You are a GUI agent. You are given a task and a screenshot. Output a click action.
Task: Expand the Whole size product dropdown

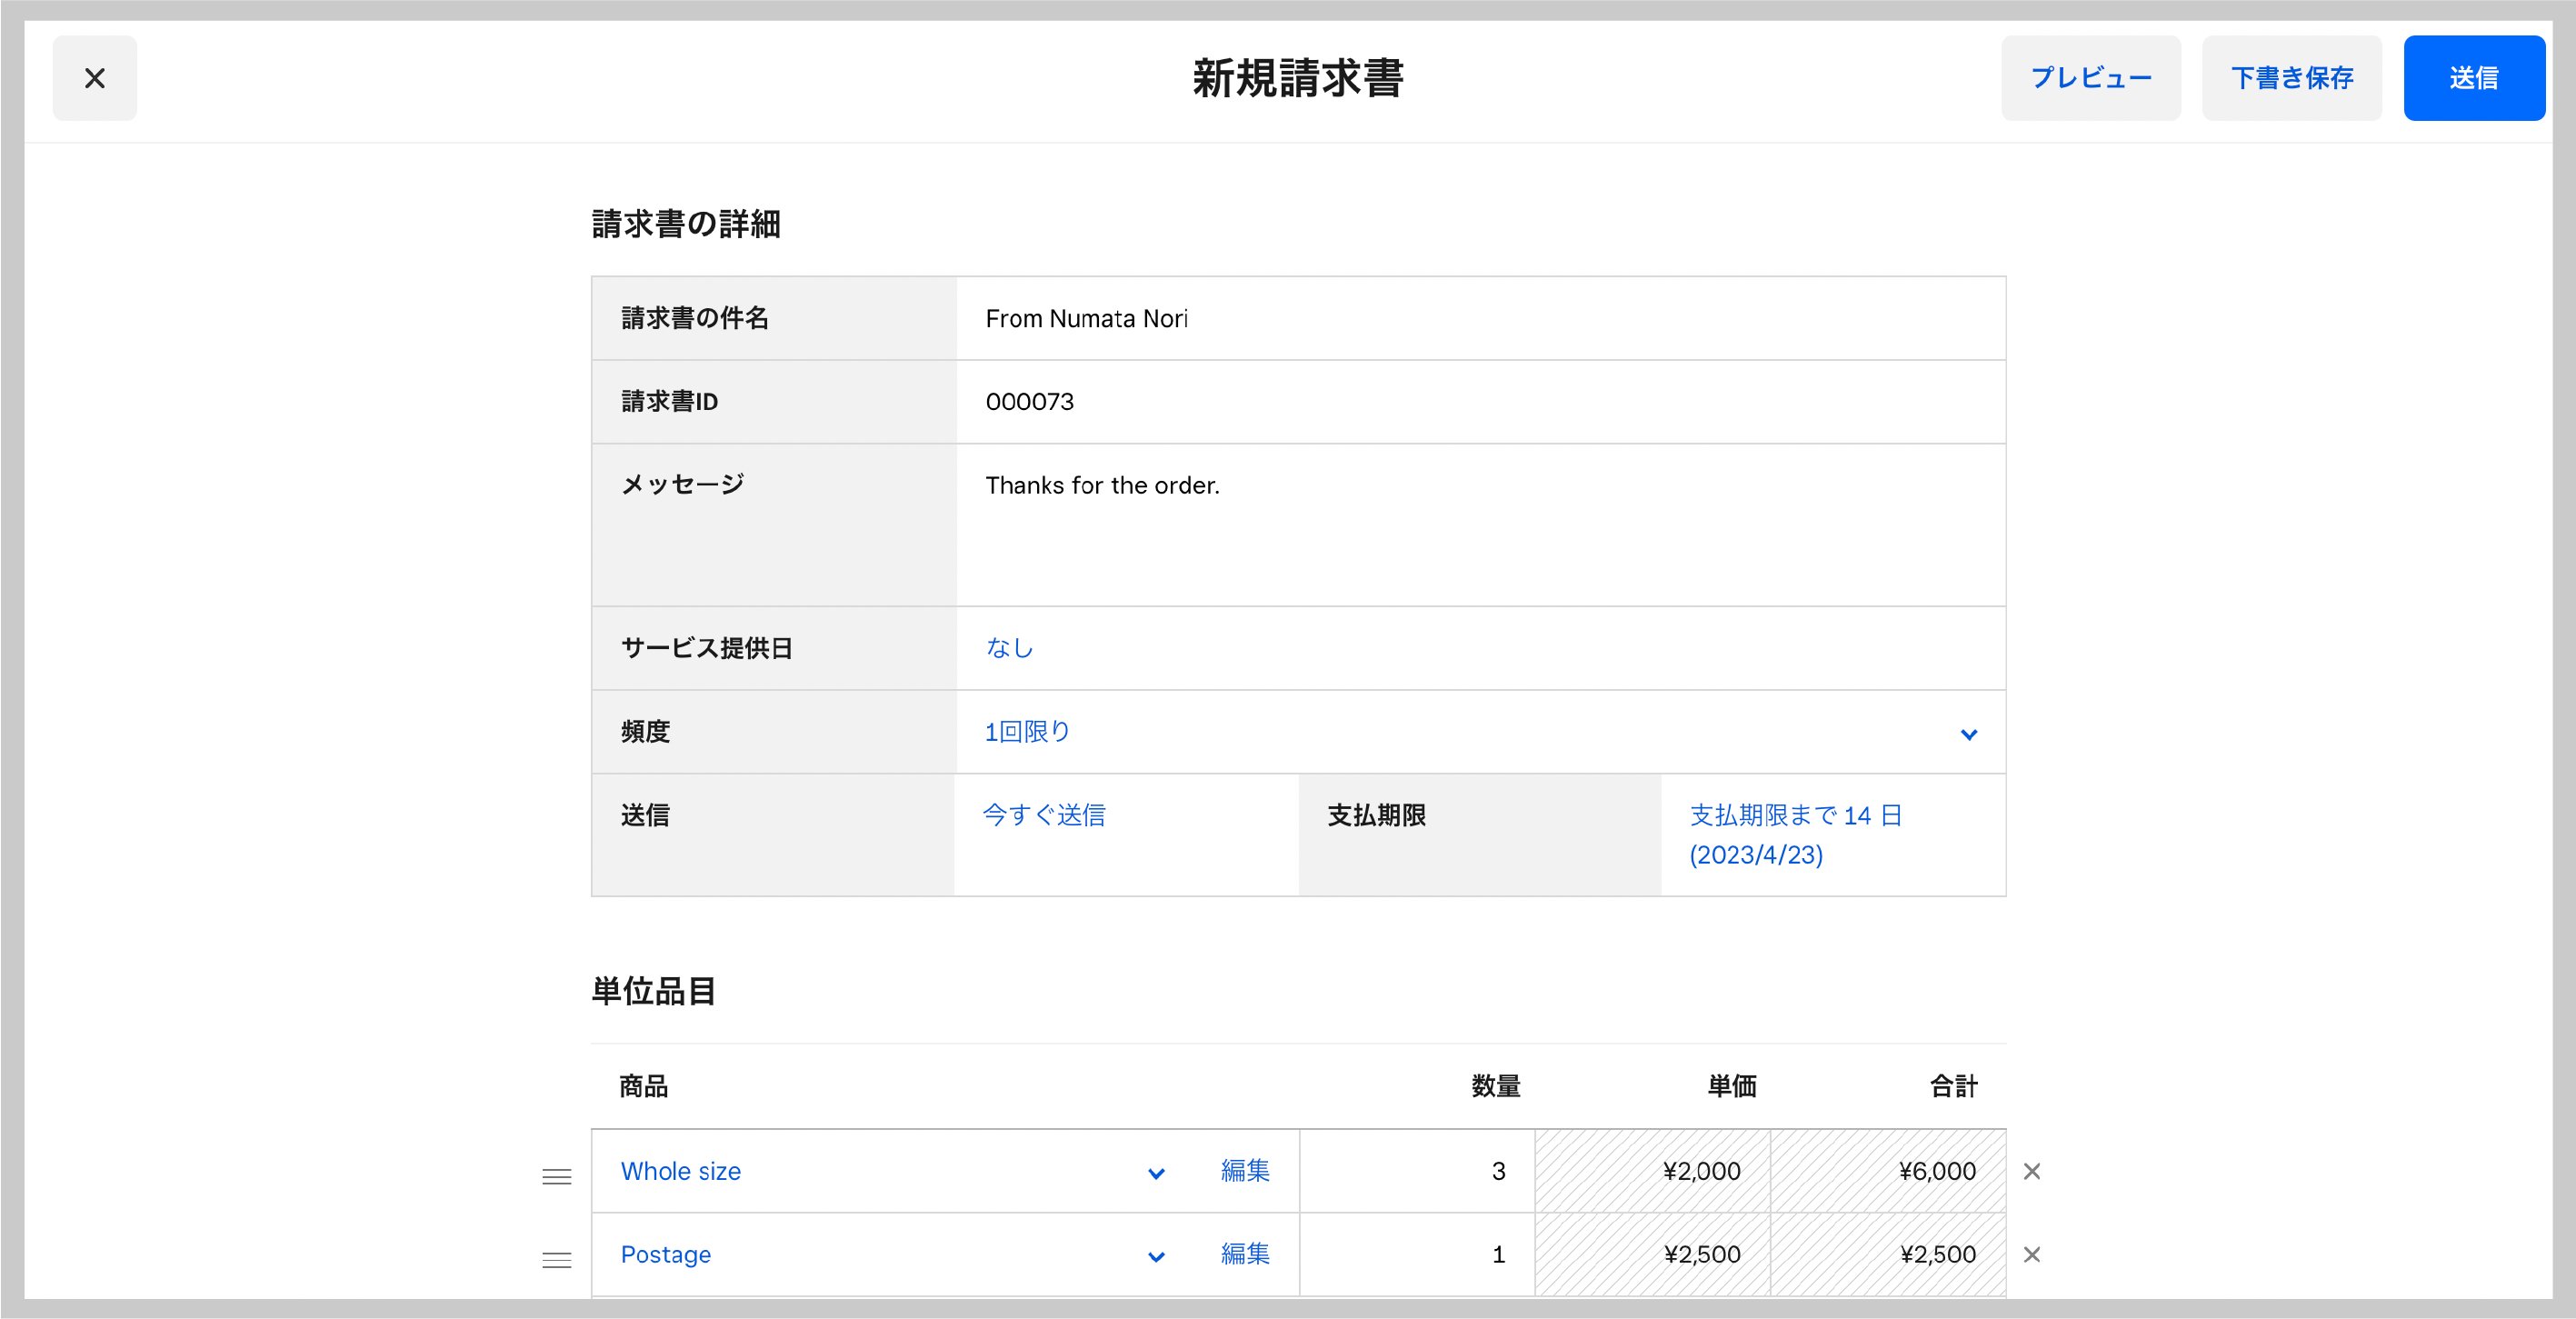pos(1157,1174)
